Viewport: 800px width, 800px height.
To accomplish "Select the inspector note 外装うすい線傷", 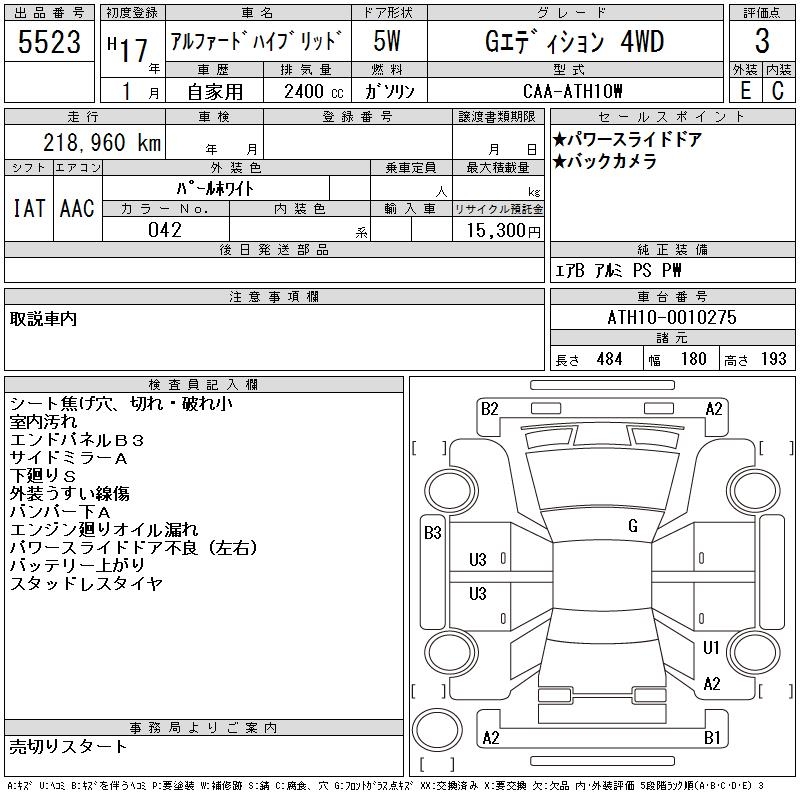I will tap(69, 493).
